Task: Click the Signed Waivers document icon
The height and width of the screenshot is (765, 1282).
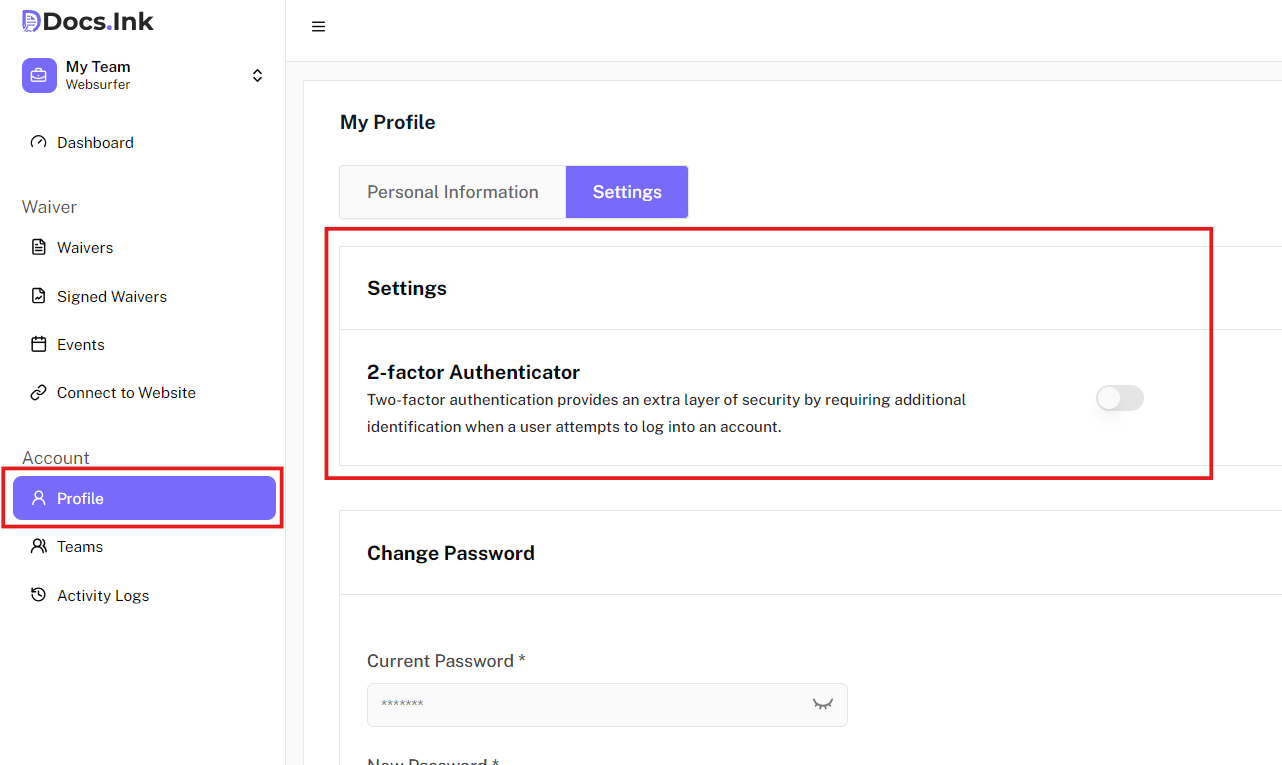Action: click(x=39, y=296)
